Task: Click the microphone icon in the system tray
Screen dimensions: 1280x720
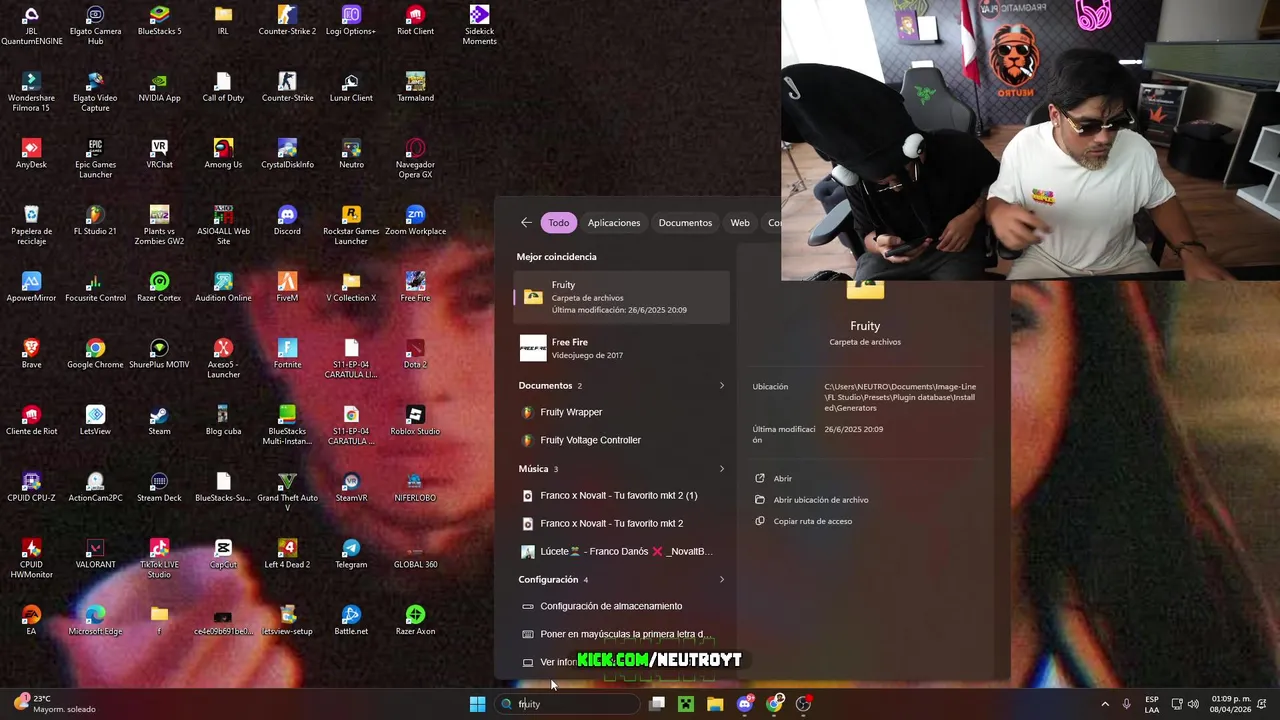Action: [1127, 704]
